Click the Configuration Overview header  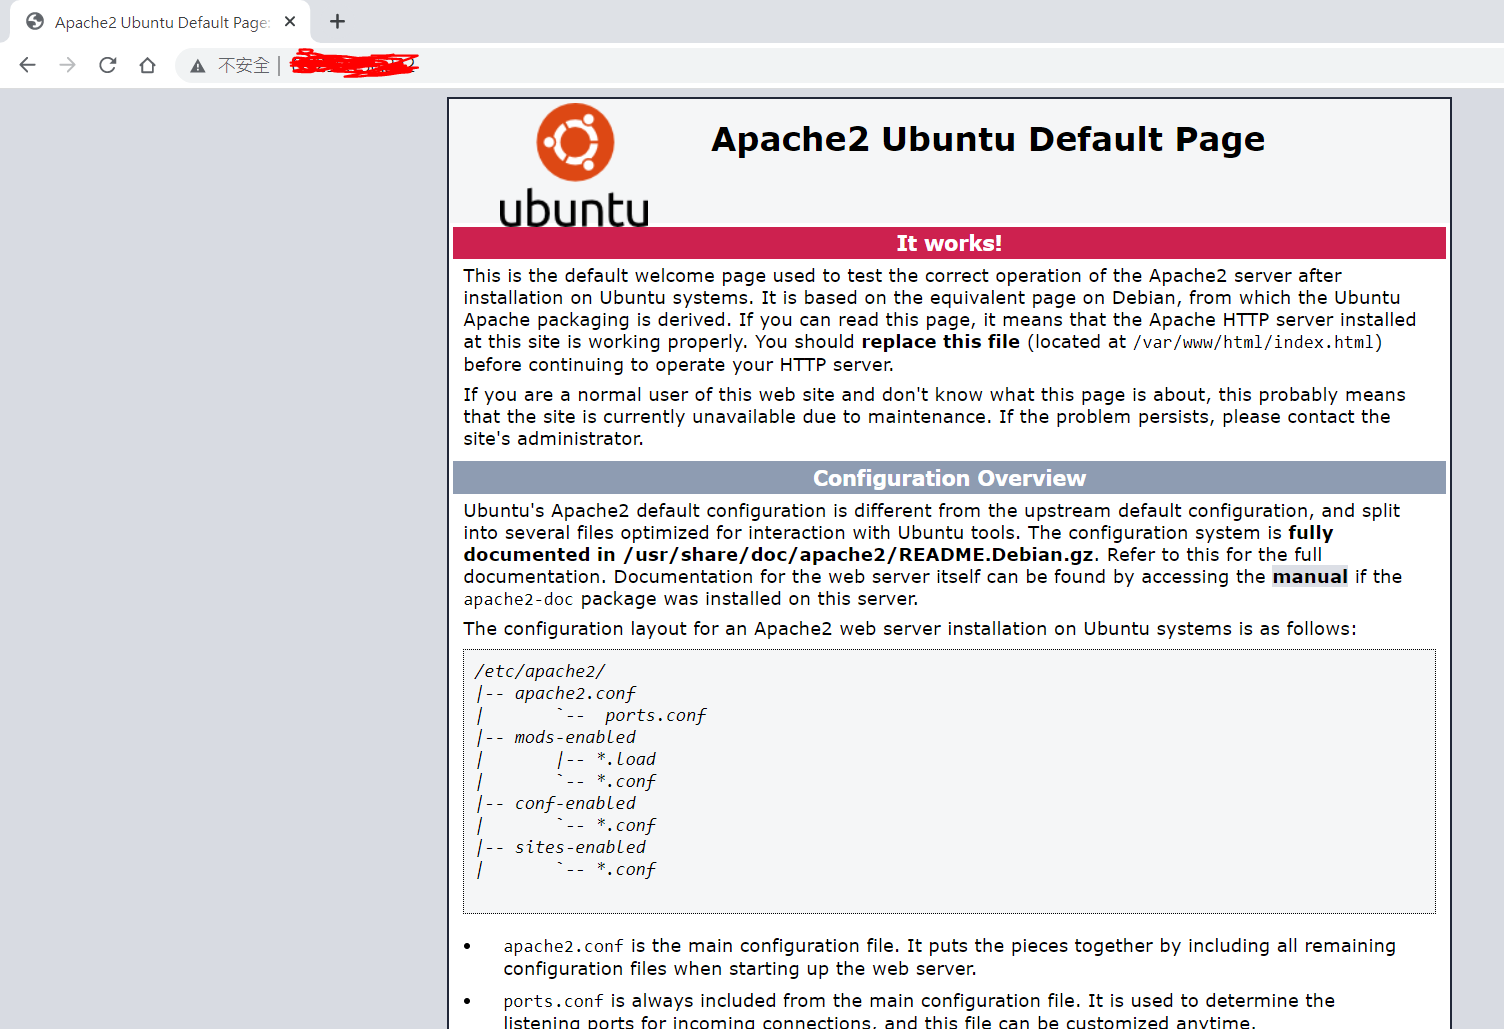949,478
